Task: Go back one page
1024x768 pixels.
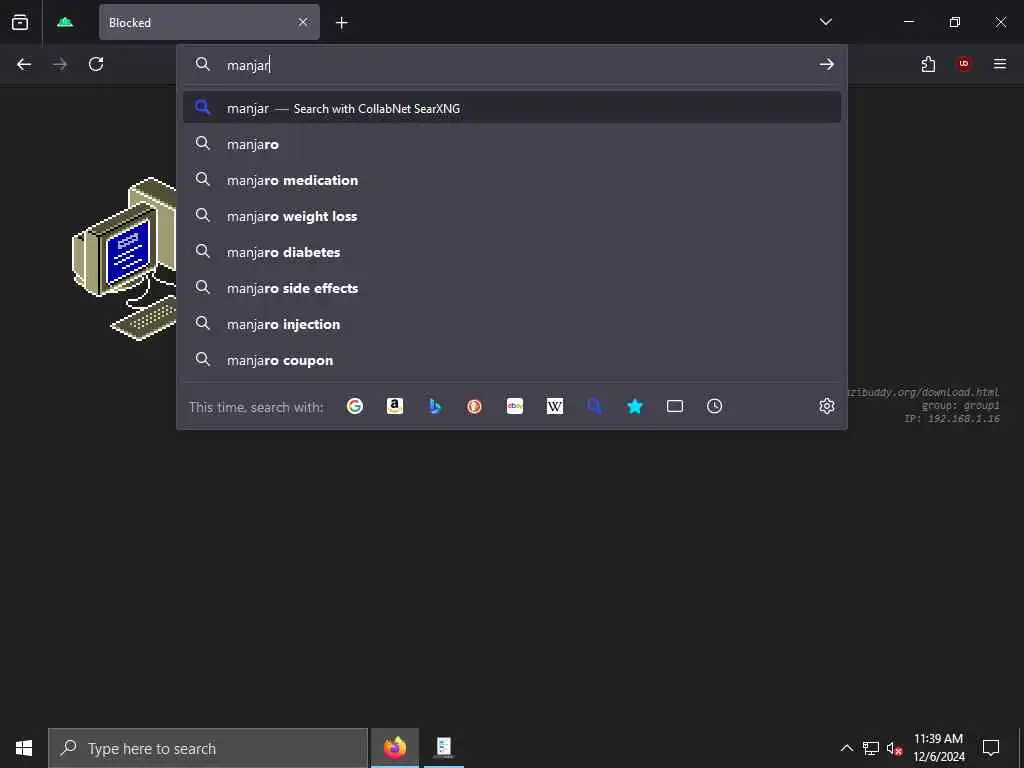Action: 24,64
